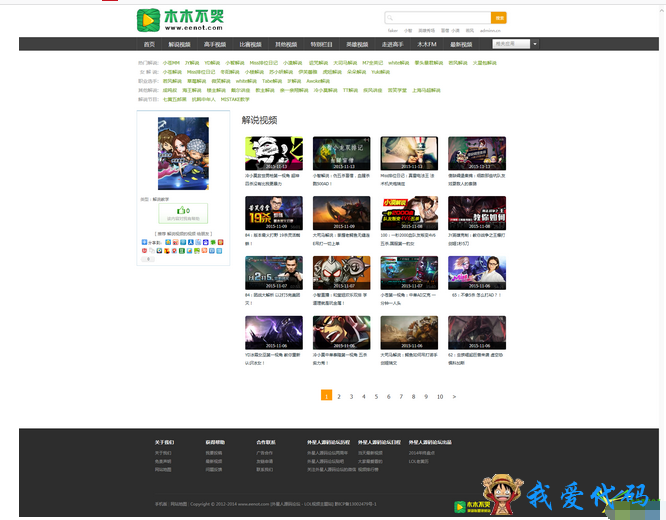Image resolution: width=666 pixels, height=520 pixels.
Task: Open 高手视频 navigation tab
Action: [x=215, y=44]
